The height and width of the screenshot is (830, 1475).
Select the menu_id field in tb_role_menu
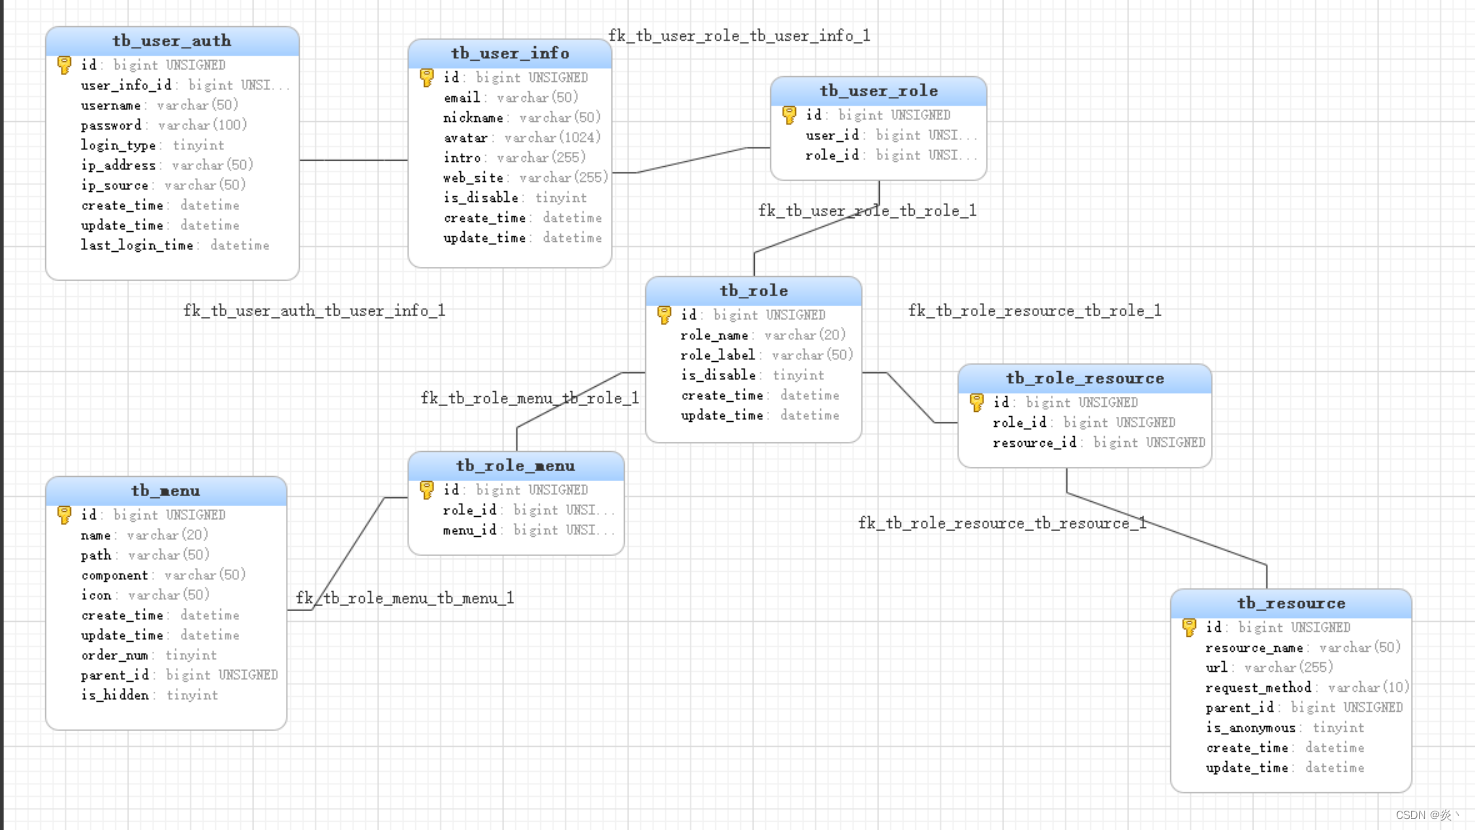pyautogui.click(x=529, y=530)
